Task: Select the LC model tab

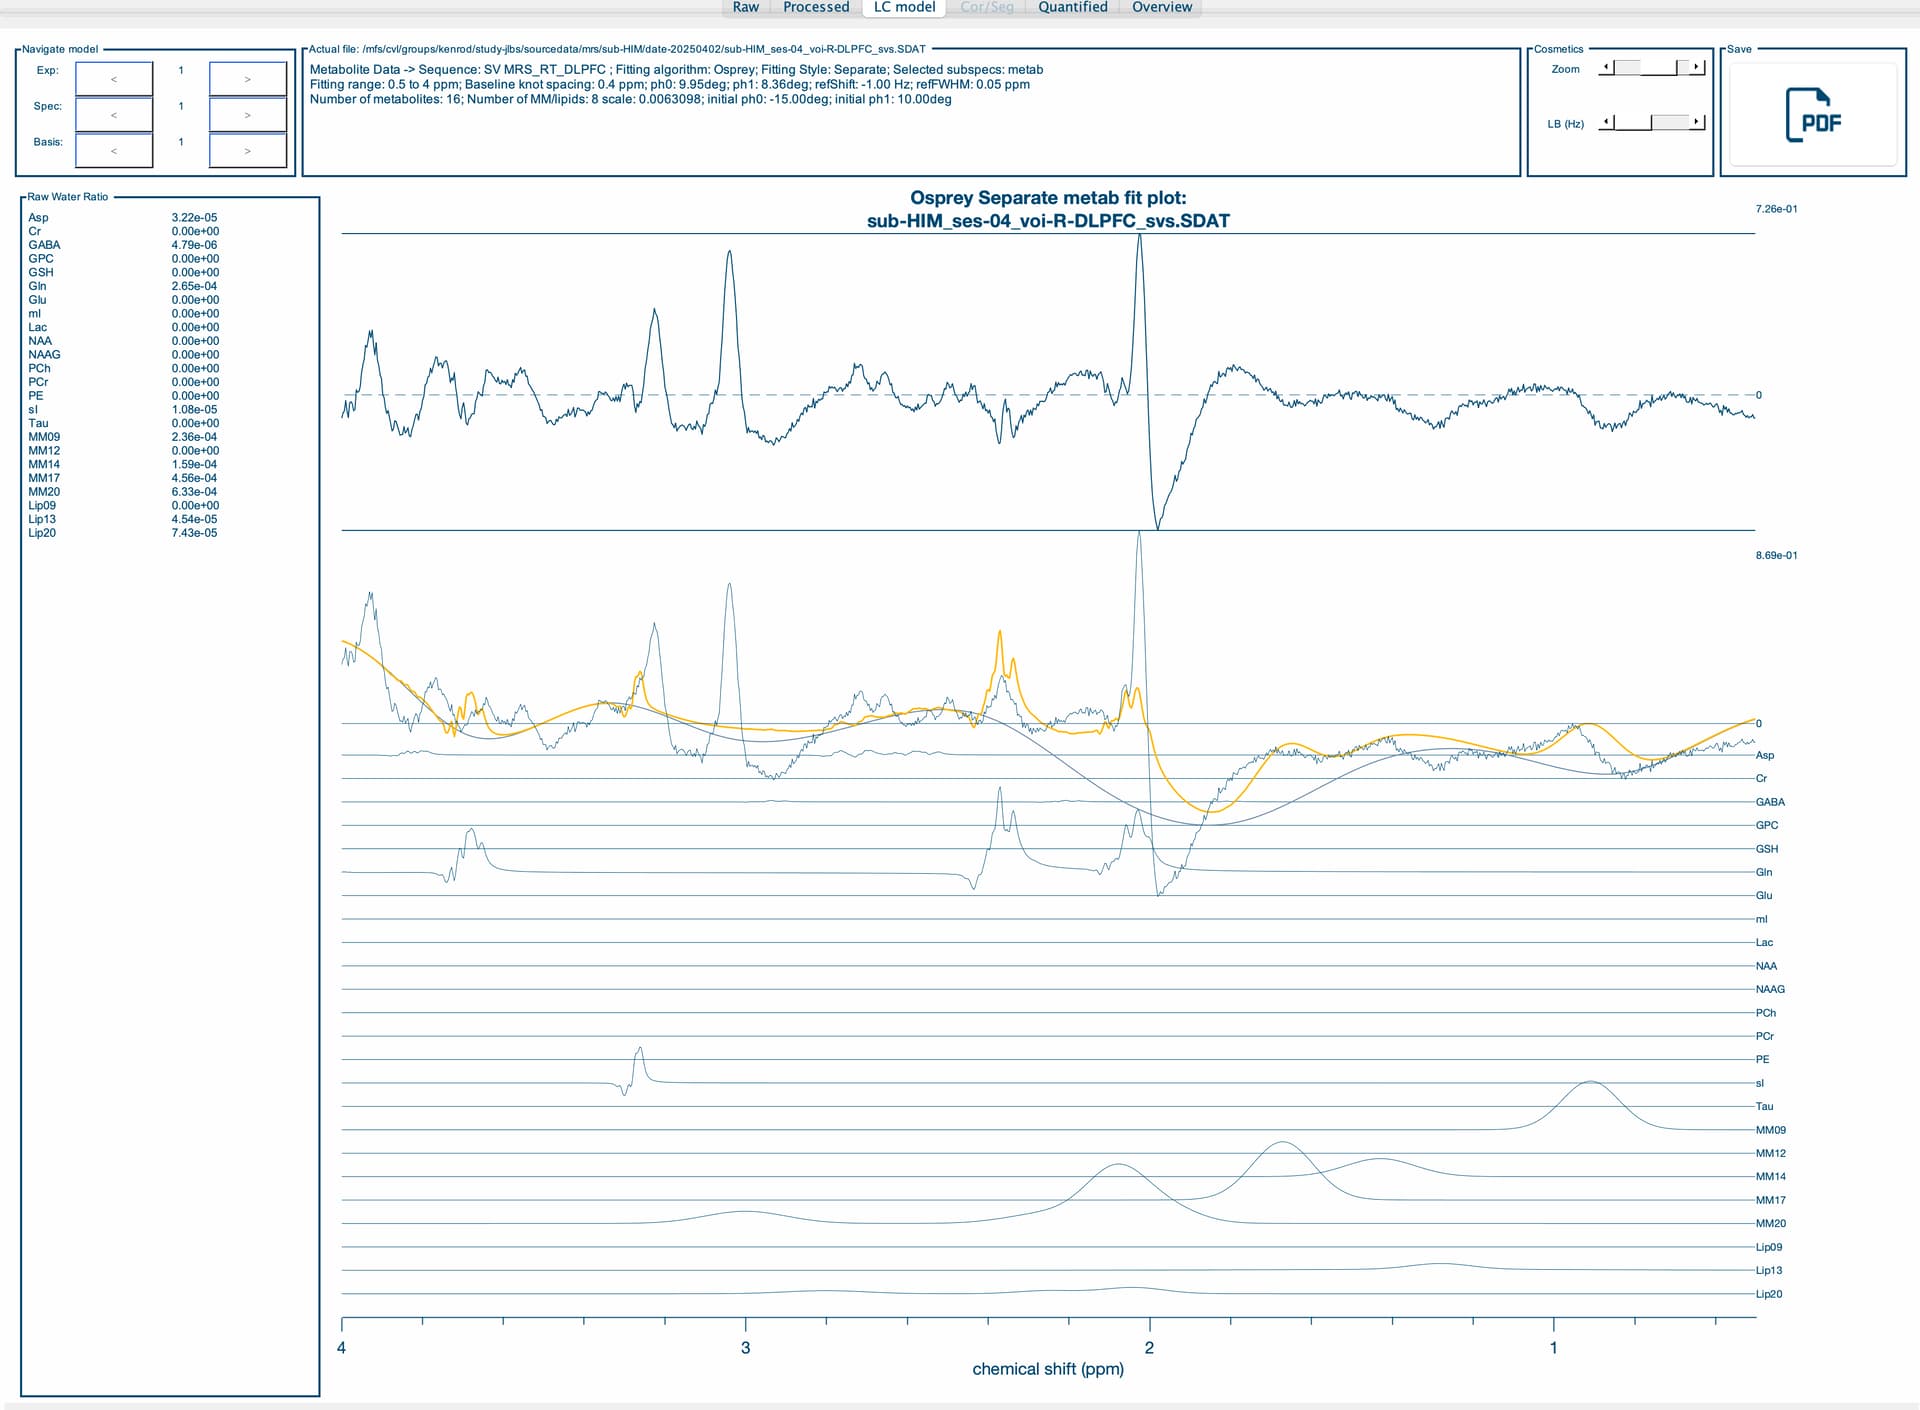Action: [x=904, y=7]
